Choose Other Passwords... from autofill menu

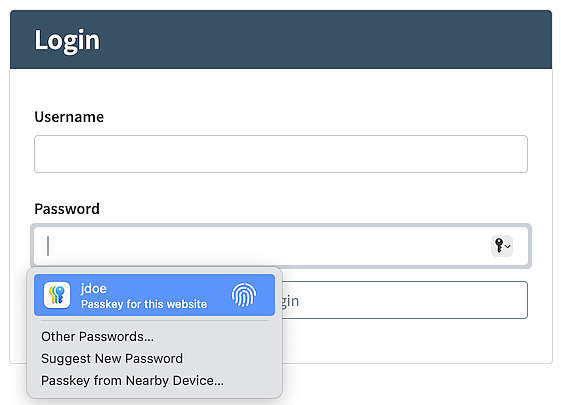point(97,337)
